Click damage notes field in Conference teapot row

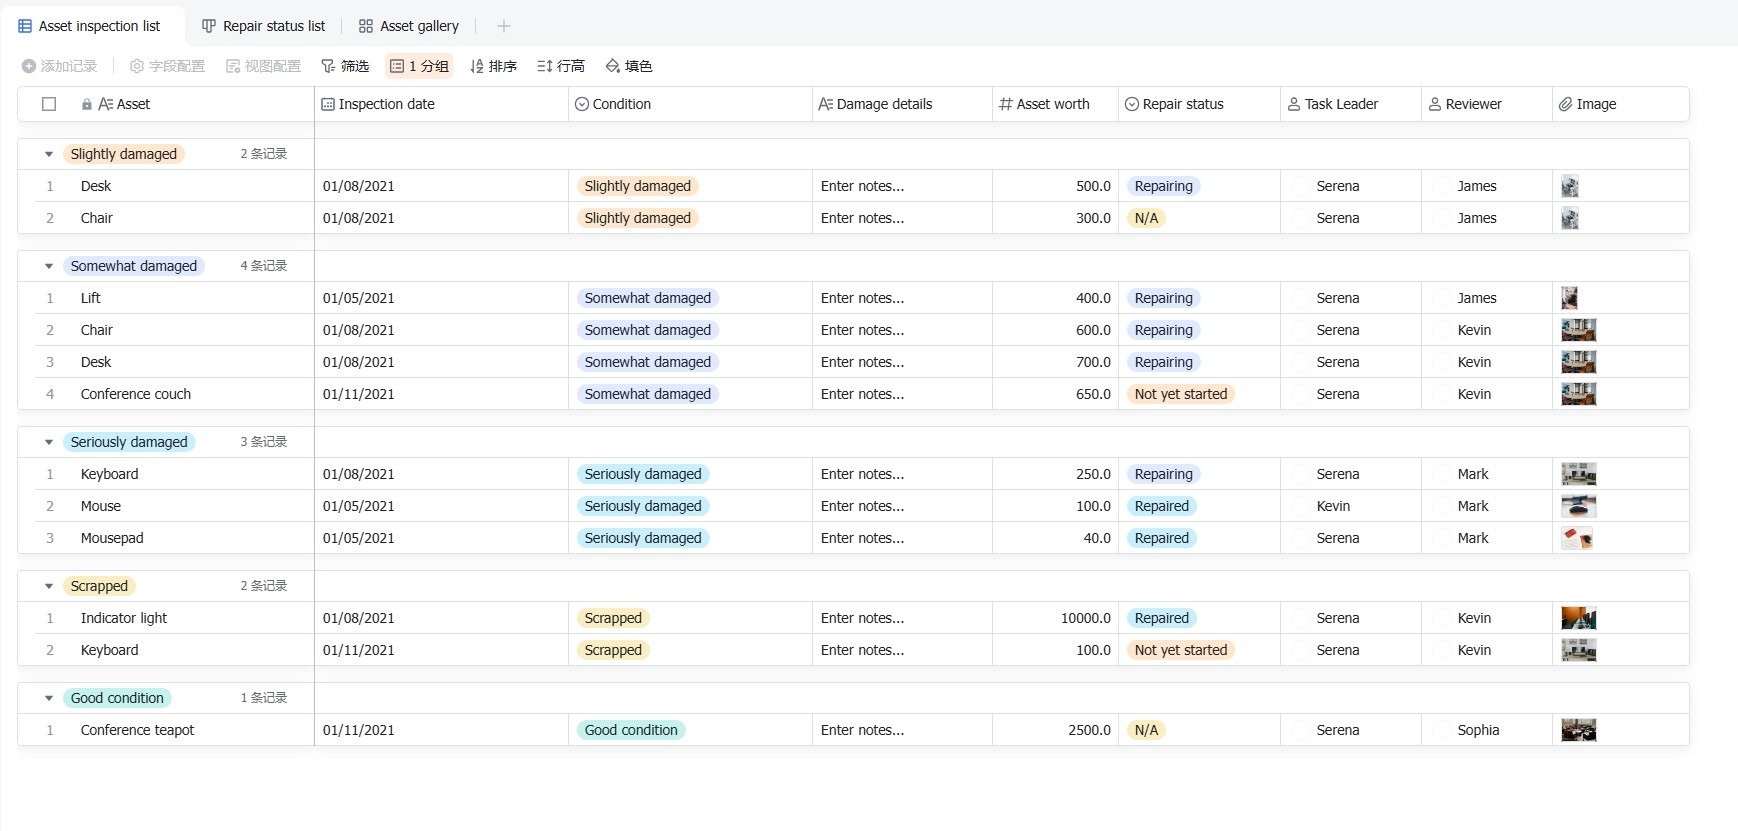(x=902, y=730)
